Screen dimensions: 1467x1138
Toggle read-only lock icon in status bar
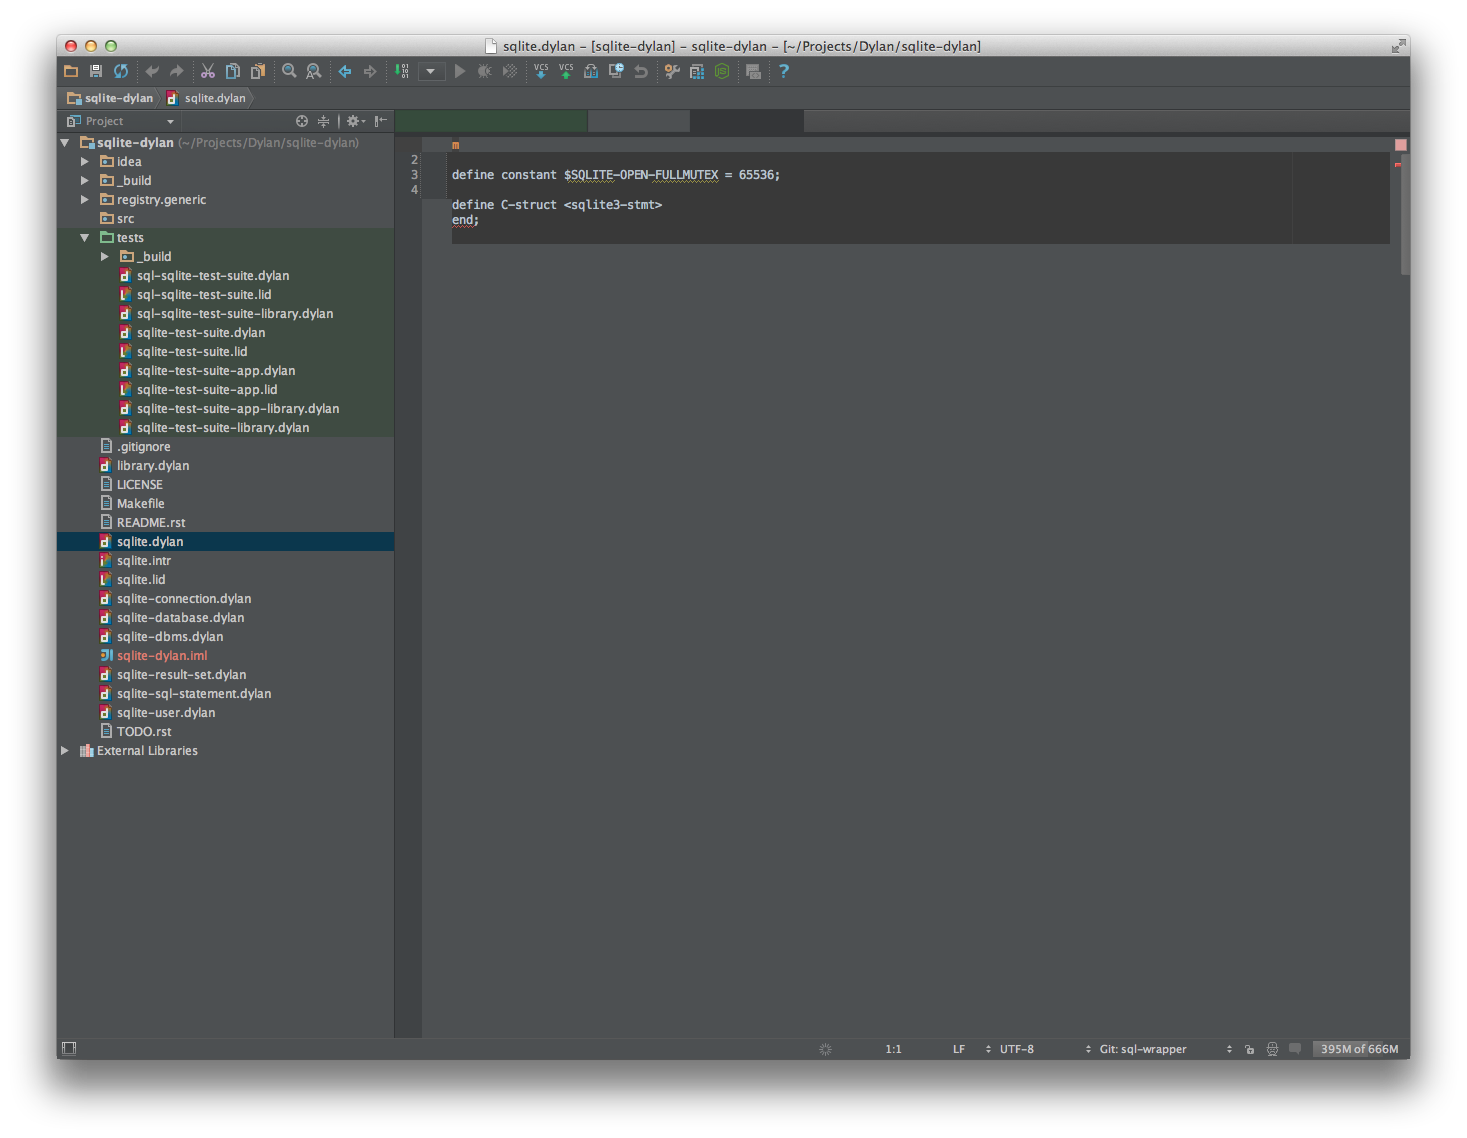(x=1249, y=1049)
